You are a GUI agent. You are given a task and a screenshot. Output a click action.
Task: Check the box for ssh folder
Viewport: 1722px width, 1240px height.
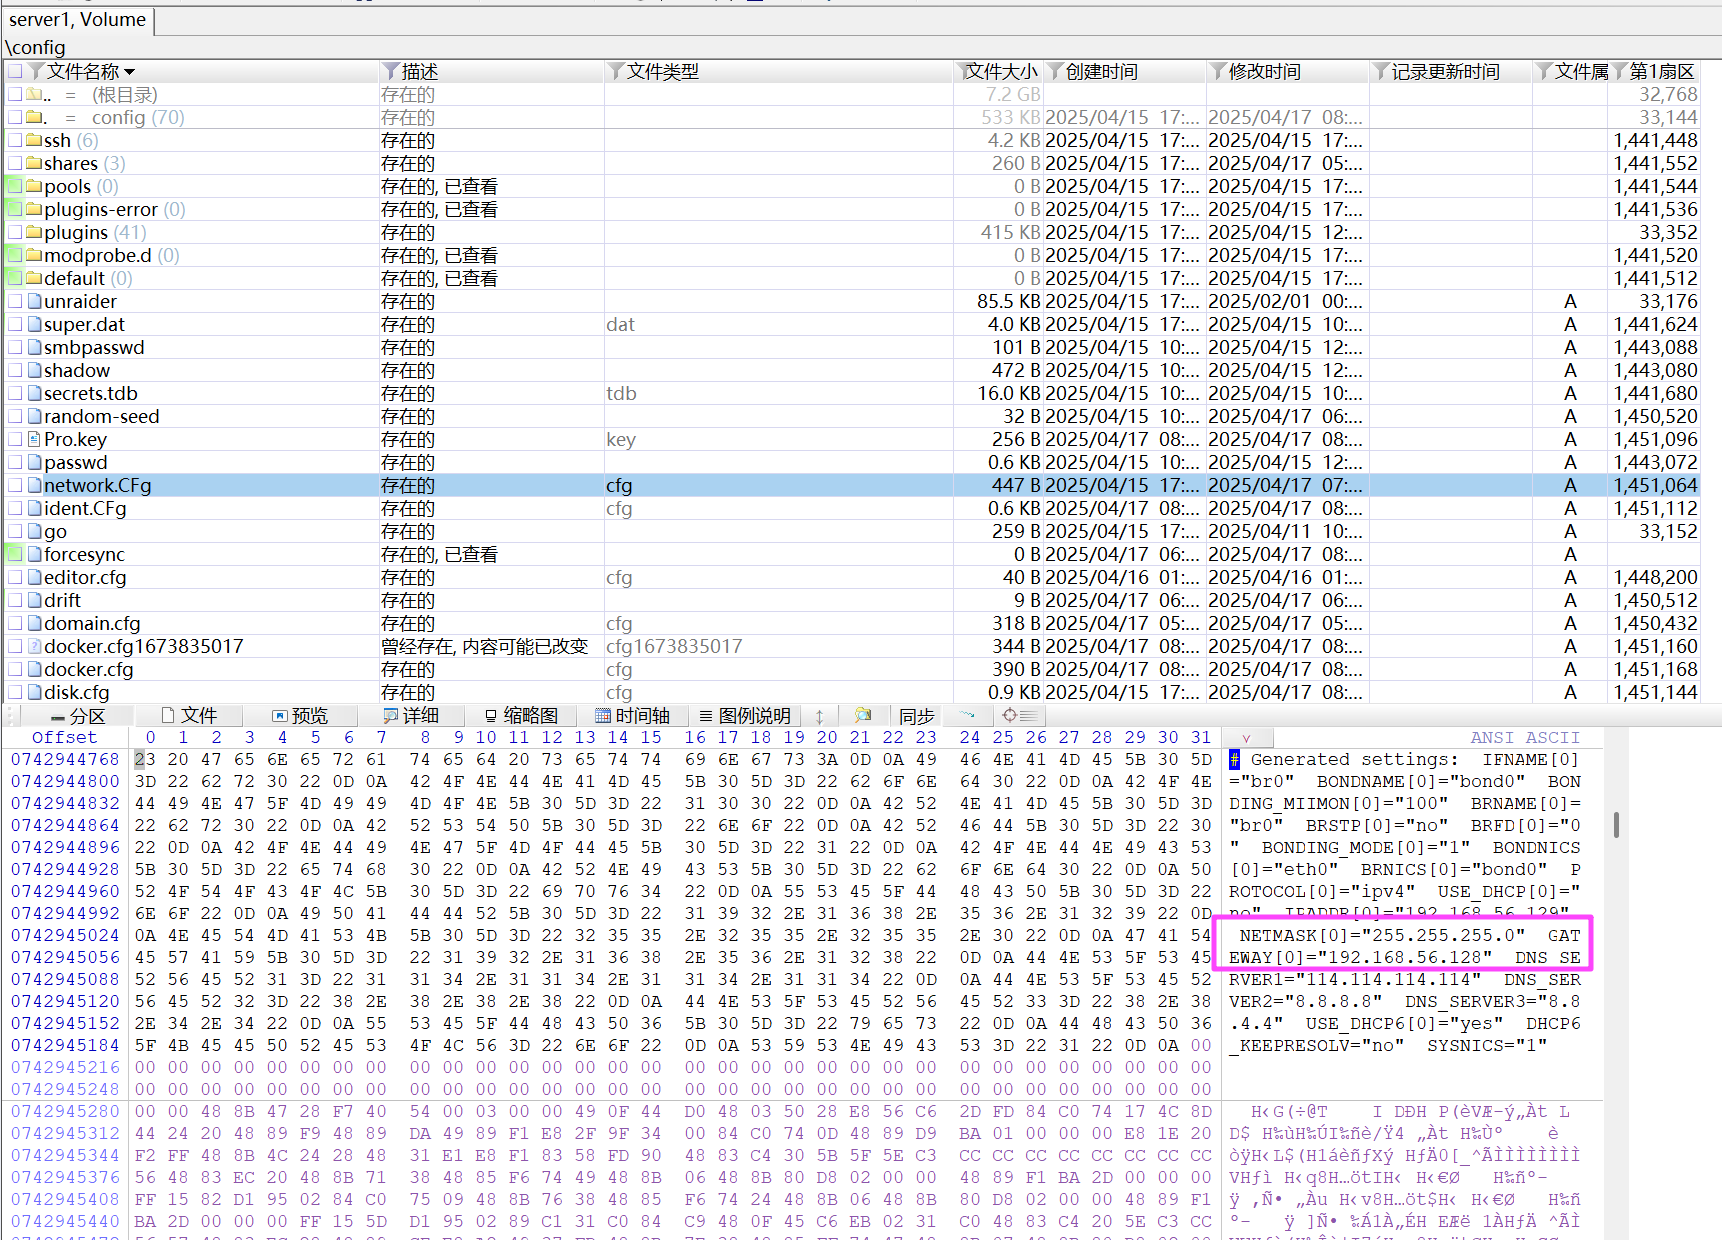15,140
